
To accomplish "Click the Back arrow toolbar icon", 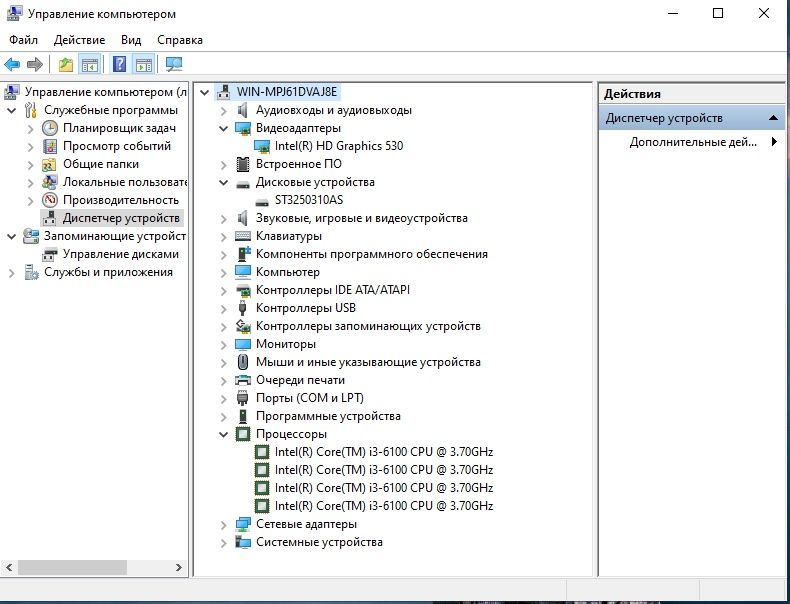I will [x=12, y=64].
